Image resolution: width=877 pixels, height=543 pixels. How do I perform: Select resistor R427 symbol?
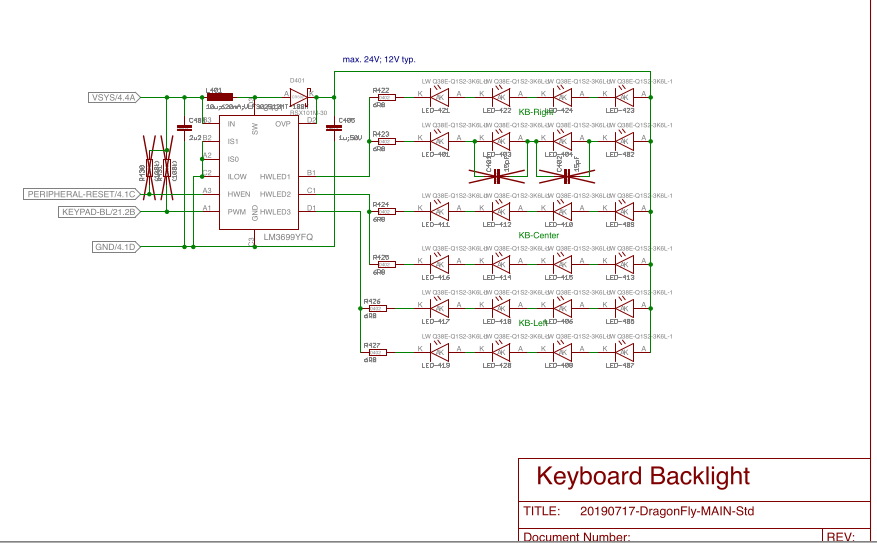point(374,352)
